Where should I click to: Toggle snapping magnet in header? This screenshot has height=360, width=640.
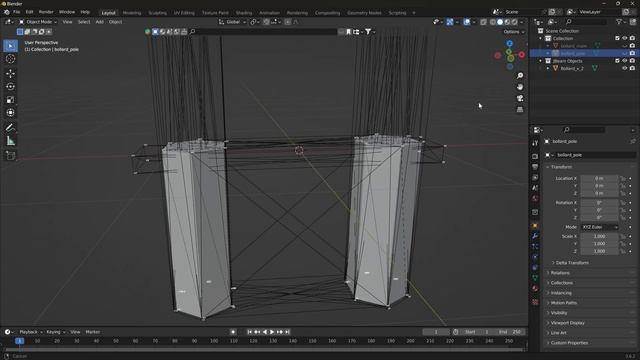[266, 22]
